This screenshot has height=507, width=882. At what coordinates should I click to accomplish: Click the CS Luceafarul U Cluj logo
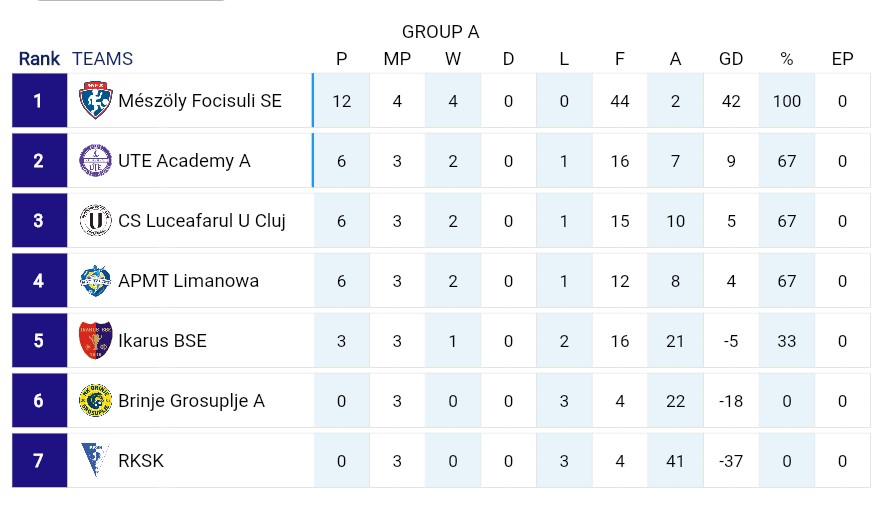(96, 221)
